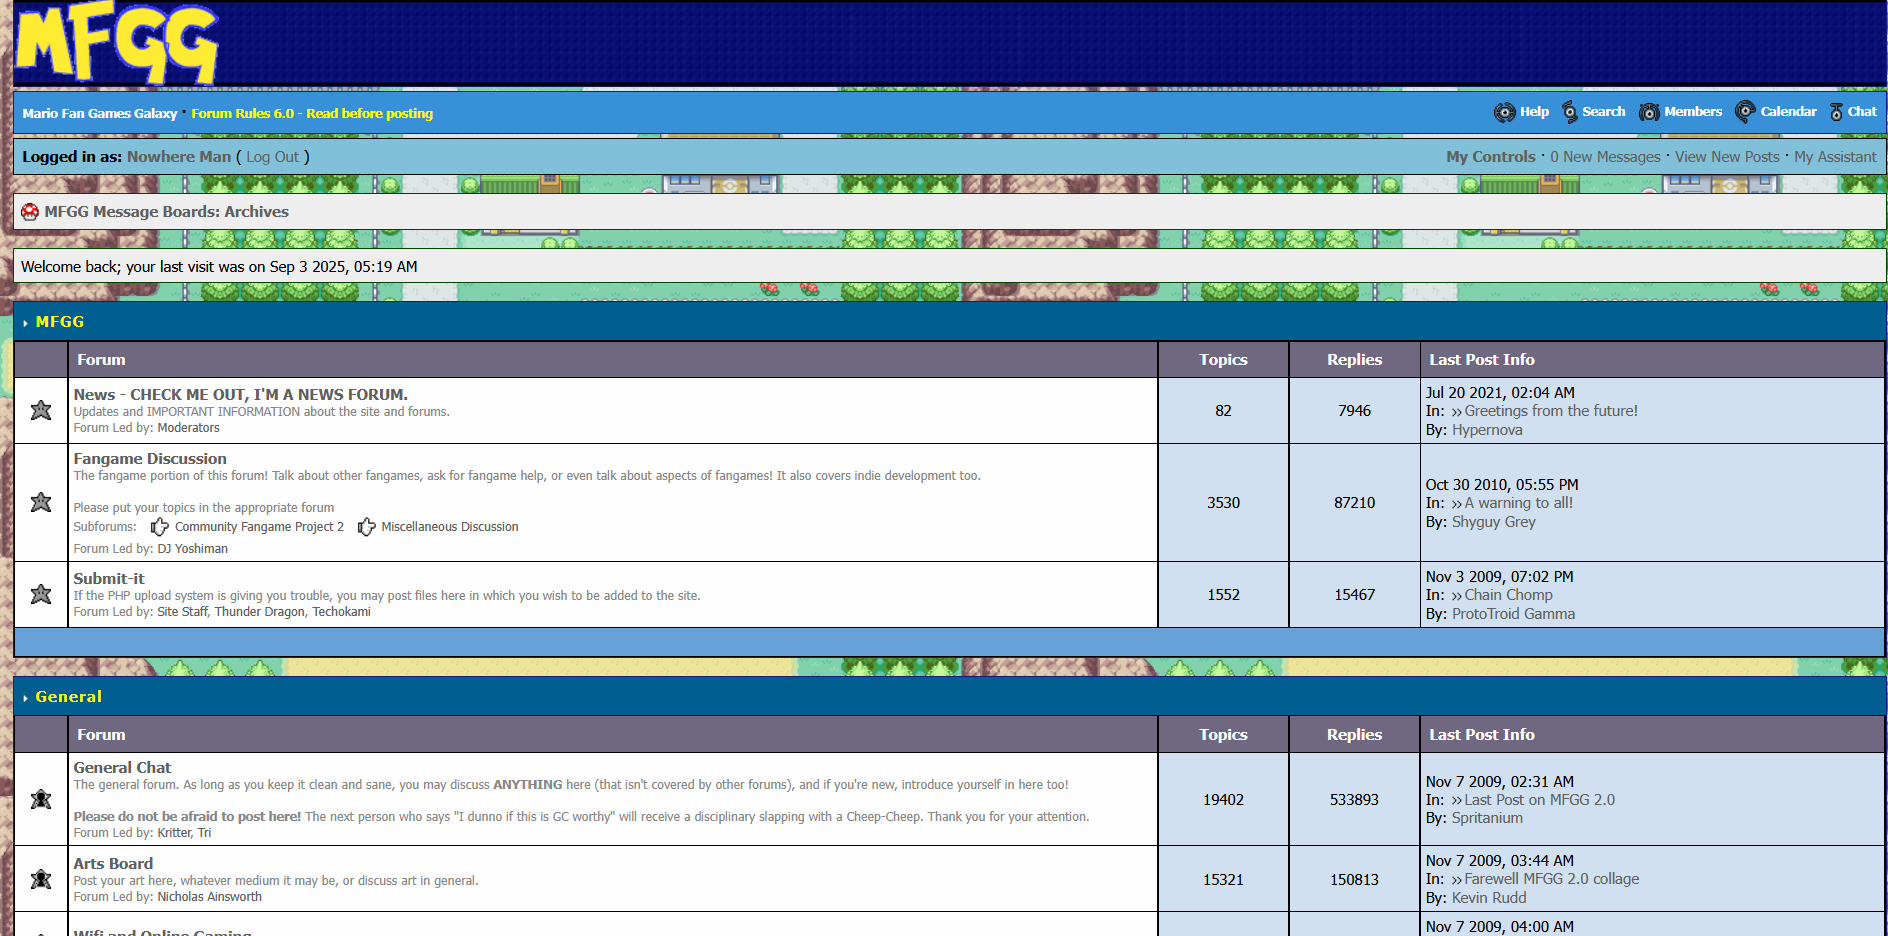This screenshot has width=1888, height=936.
Task: Click the Members icon in top bar
Action: click(x=1649, y=112)
